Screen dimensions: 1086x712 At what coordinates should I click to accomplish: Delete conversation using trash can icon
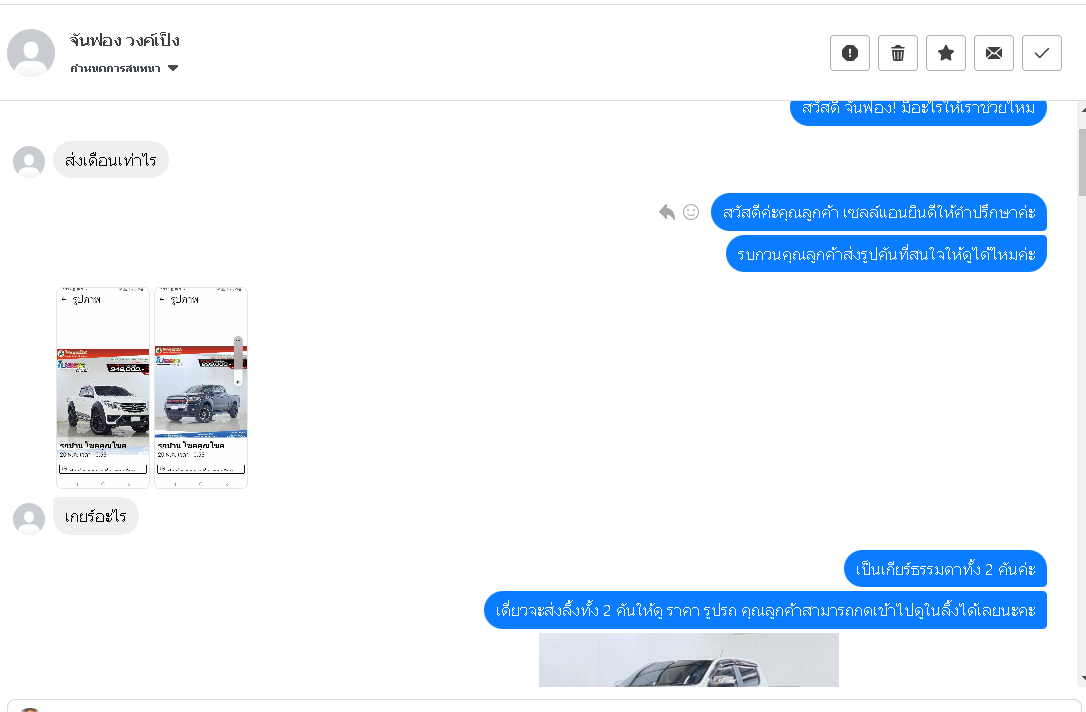coord(898,53)
